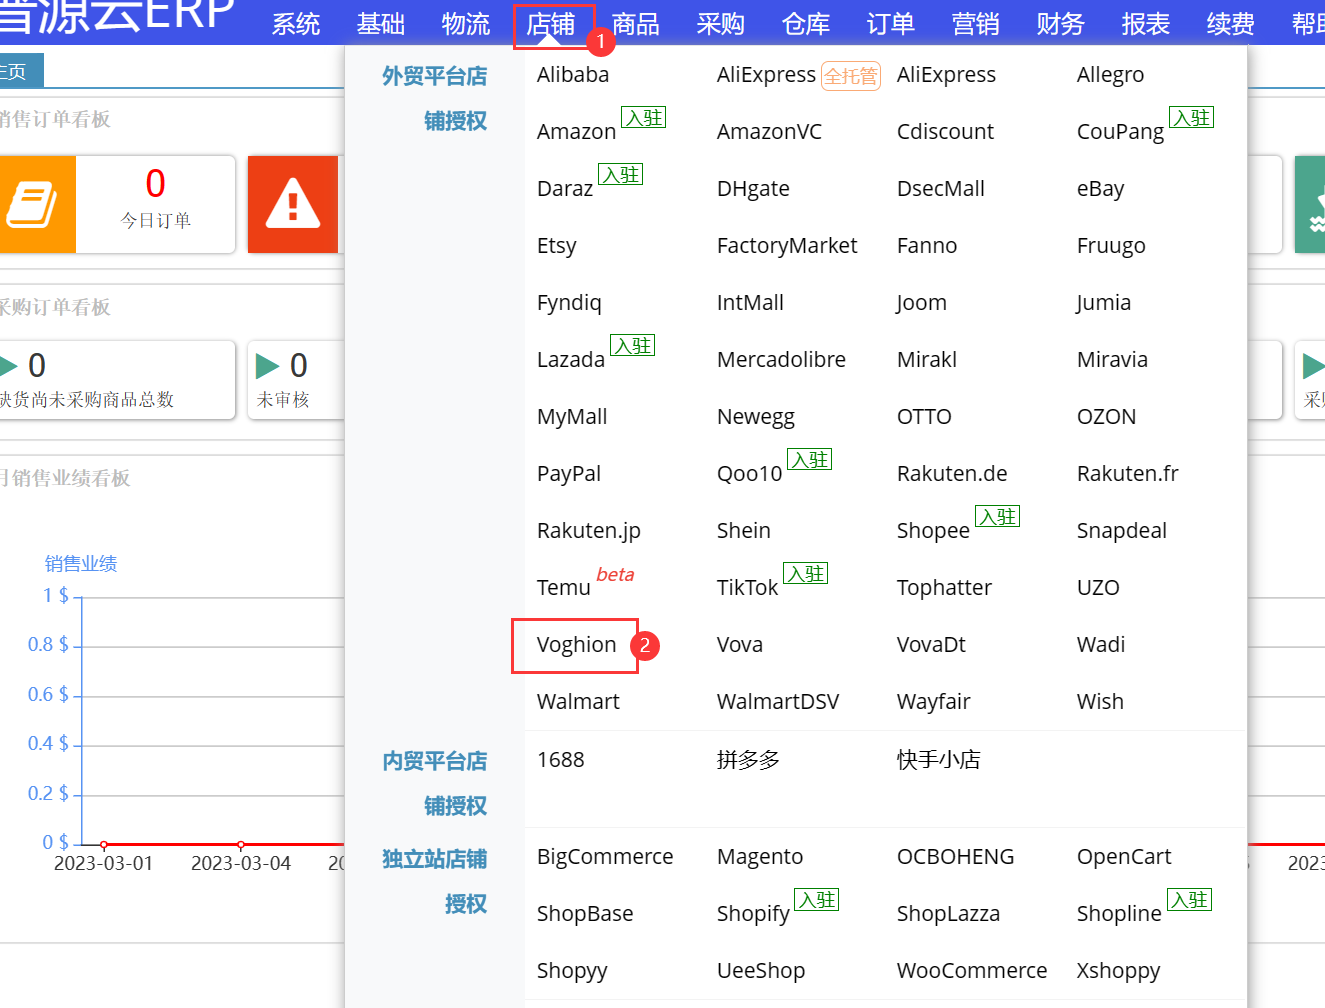Choose eBay store authorization

point(1100,189)
